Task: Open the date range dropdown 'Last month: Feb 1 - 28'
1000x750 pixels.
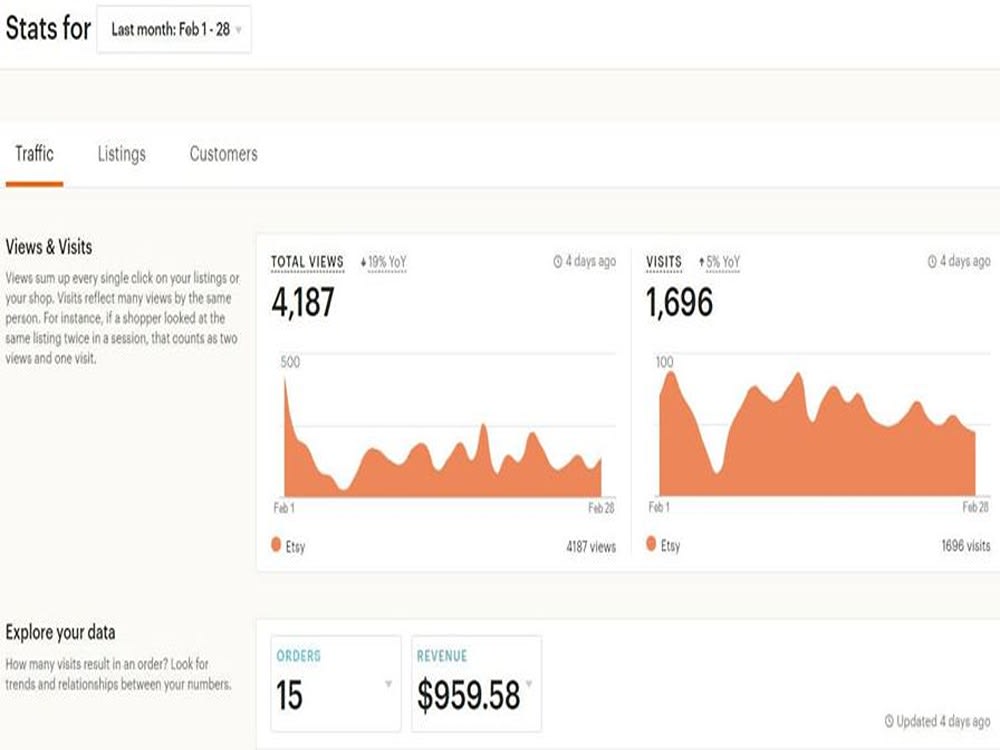Action: pos(173,29)
